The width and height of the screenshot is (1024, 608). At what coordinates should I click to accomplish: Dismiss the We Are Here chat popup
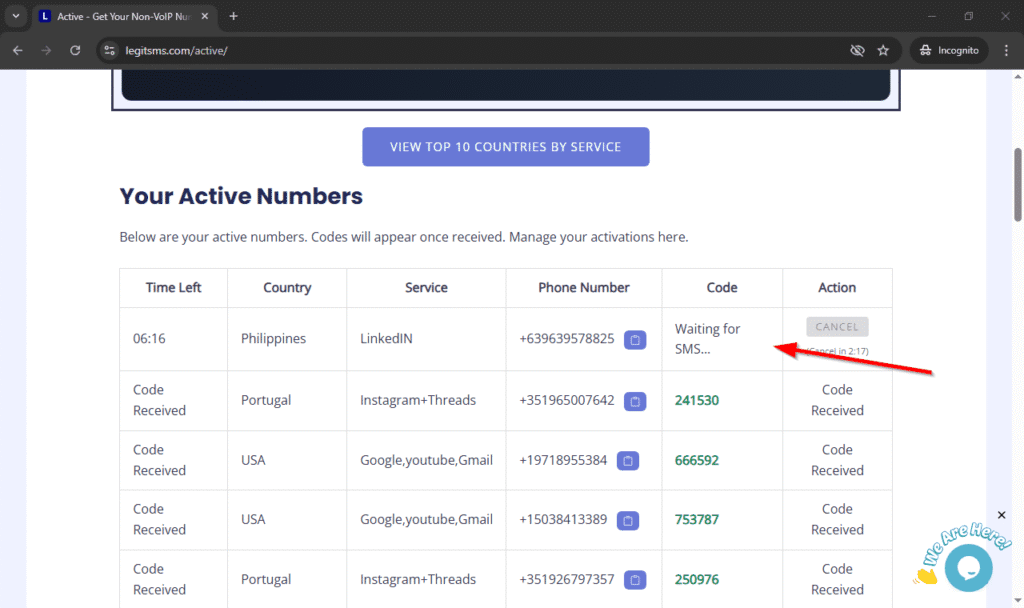click(x=1002, y=515)
